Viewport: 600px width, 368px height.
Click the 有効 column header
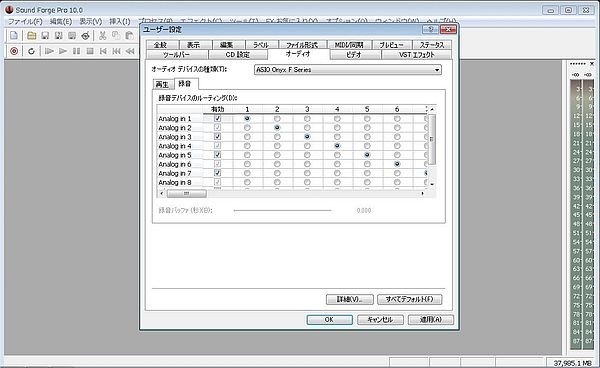click(x=217, y=109)
